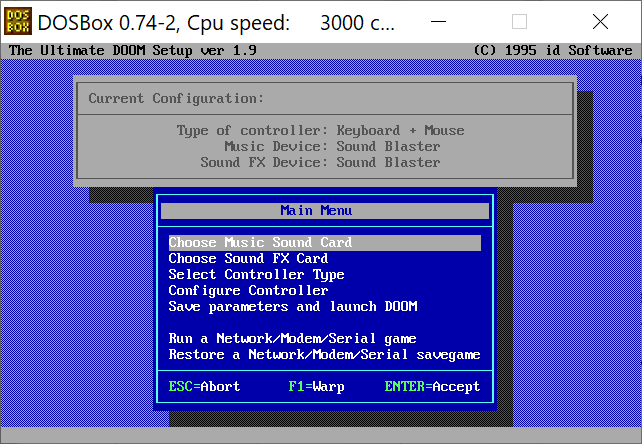Select Run a Network/Modem/Serial game
Screen dimensions: 642x444
click(x=292, y=338)
